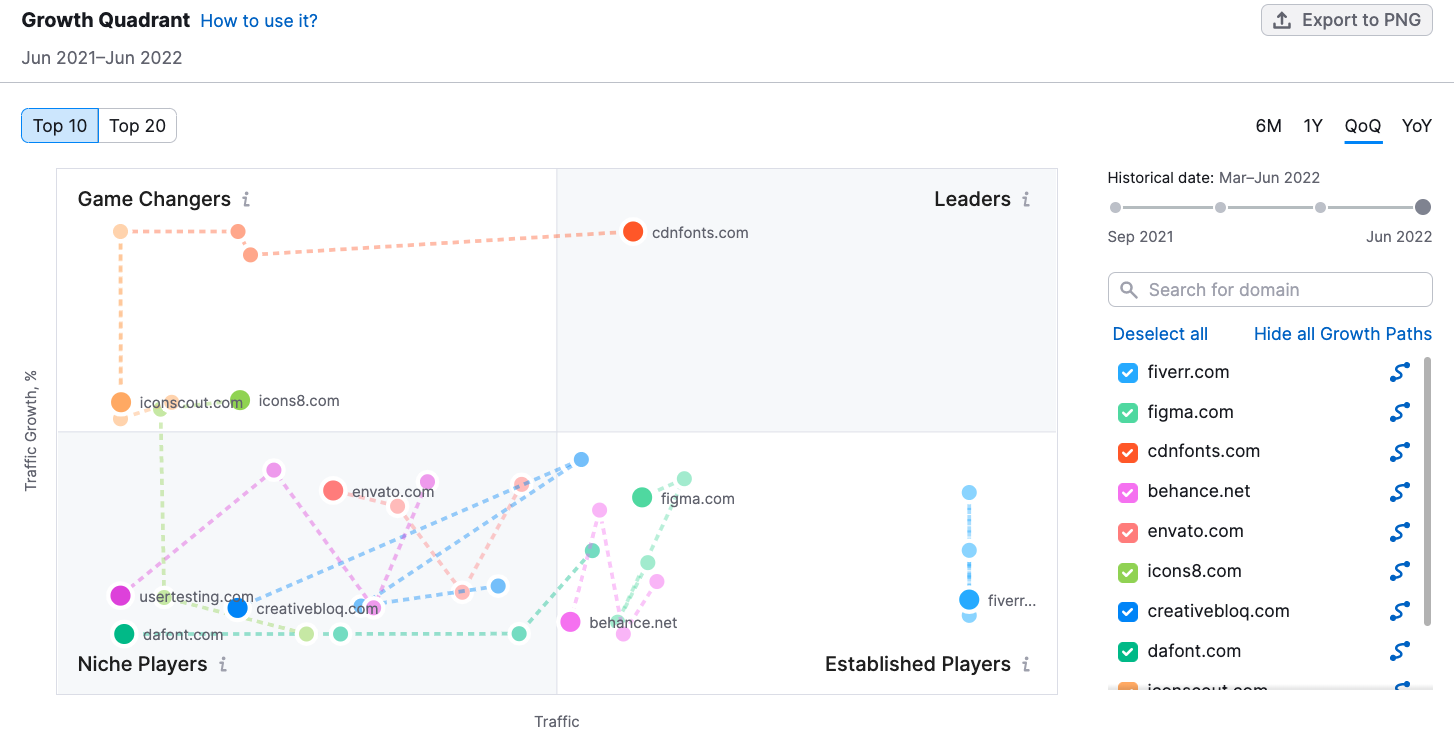This screenshot has width=1454, height=745.
Task: Show the Niche Players info tooltip icon
Action: click(223, 664)
